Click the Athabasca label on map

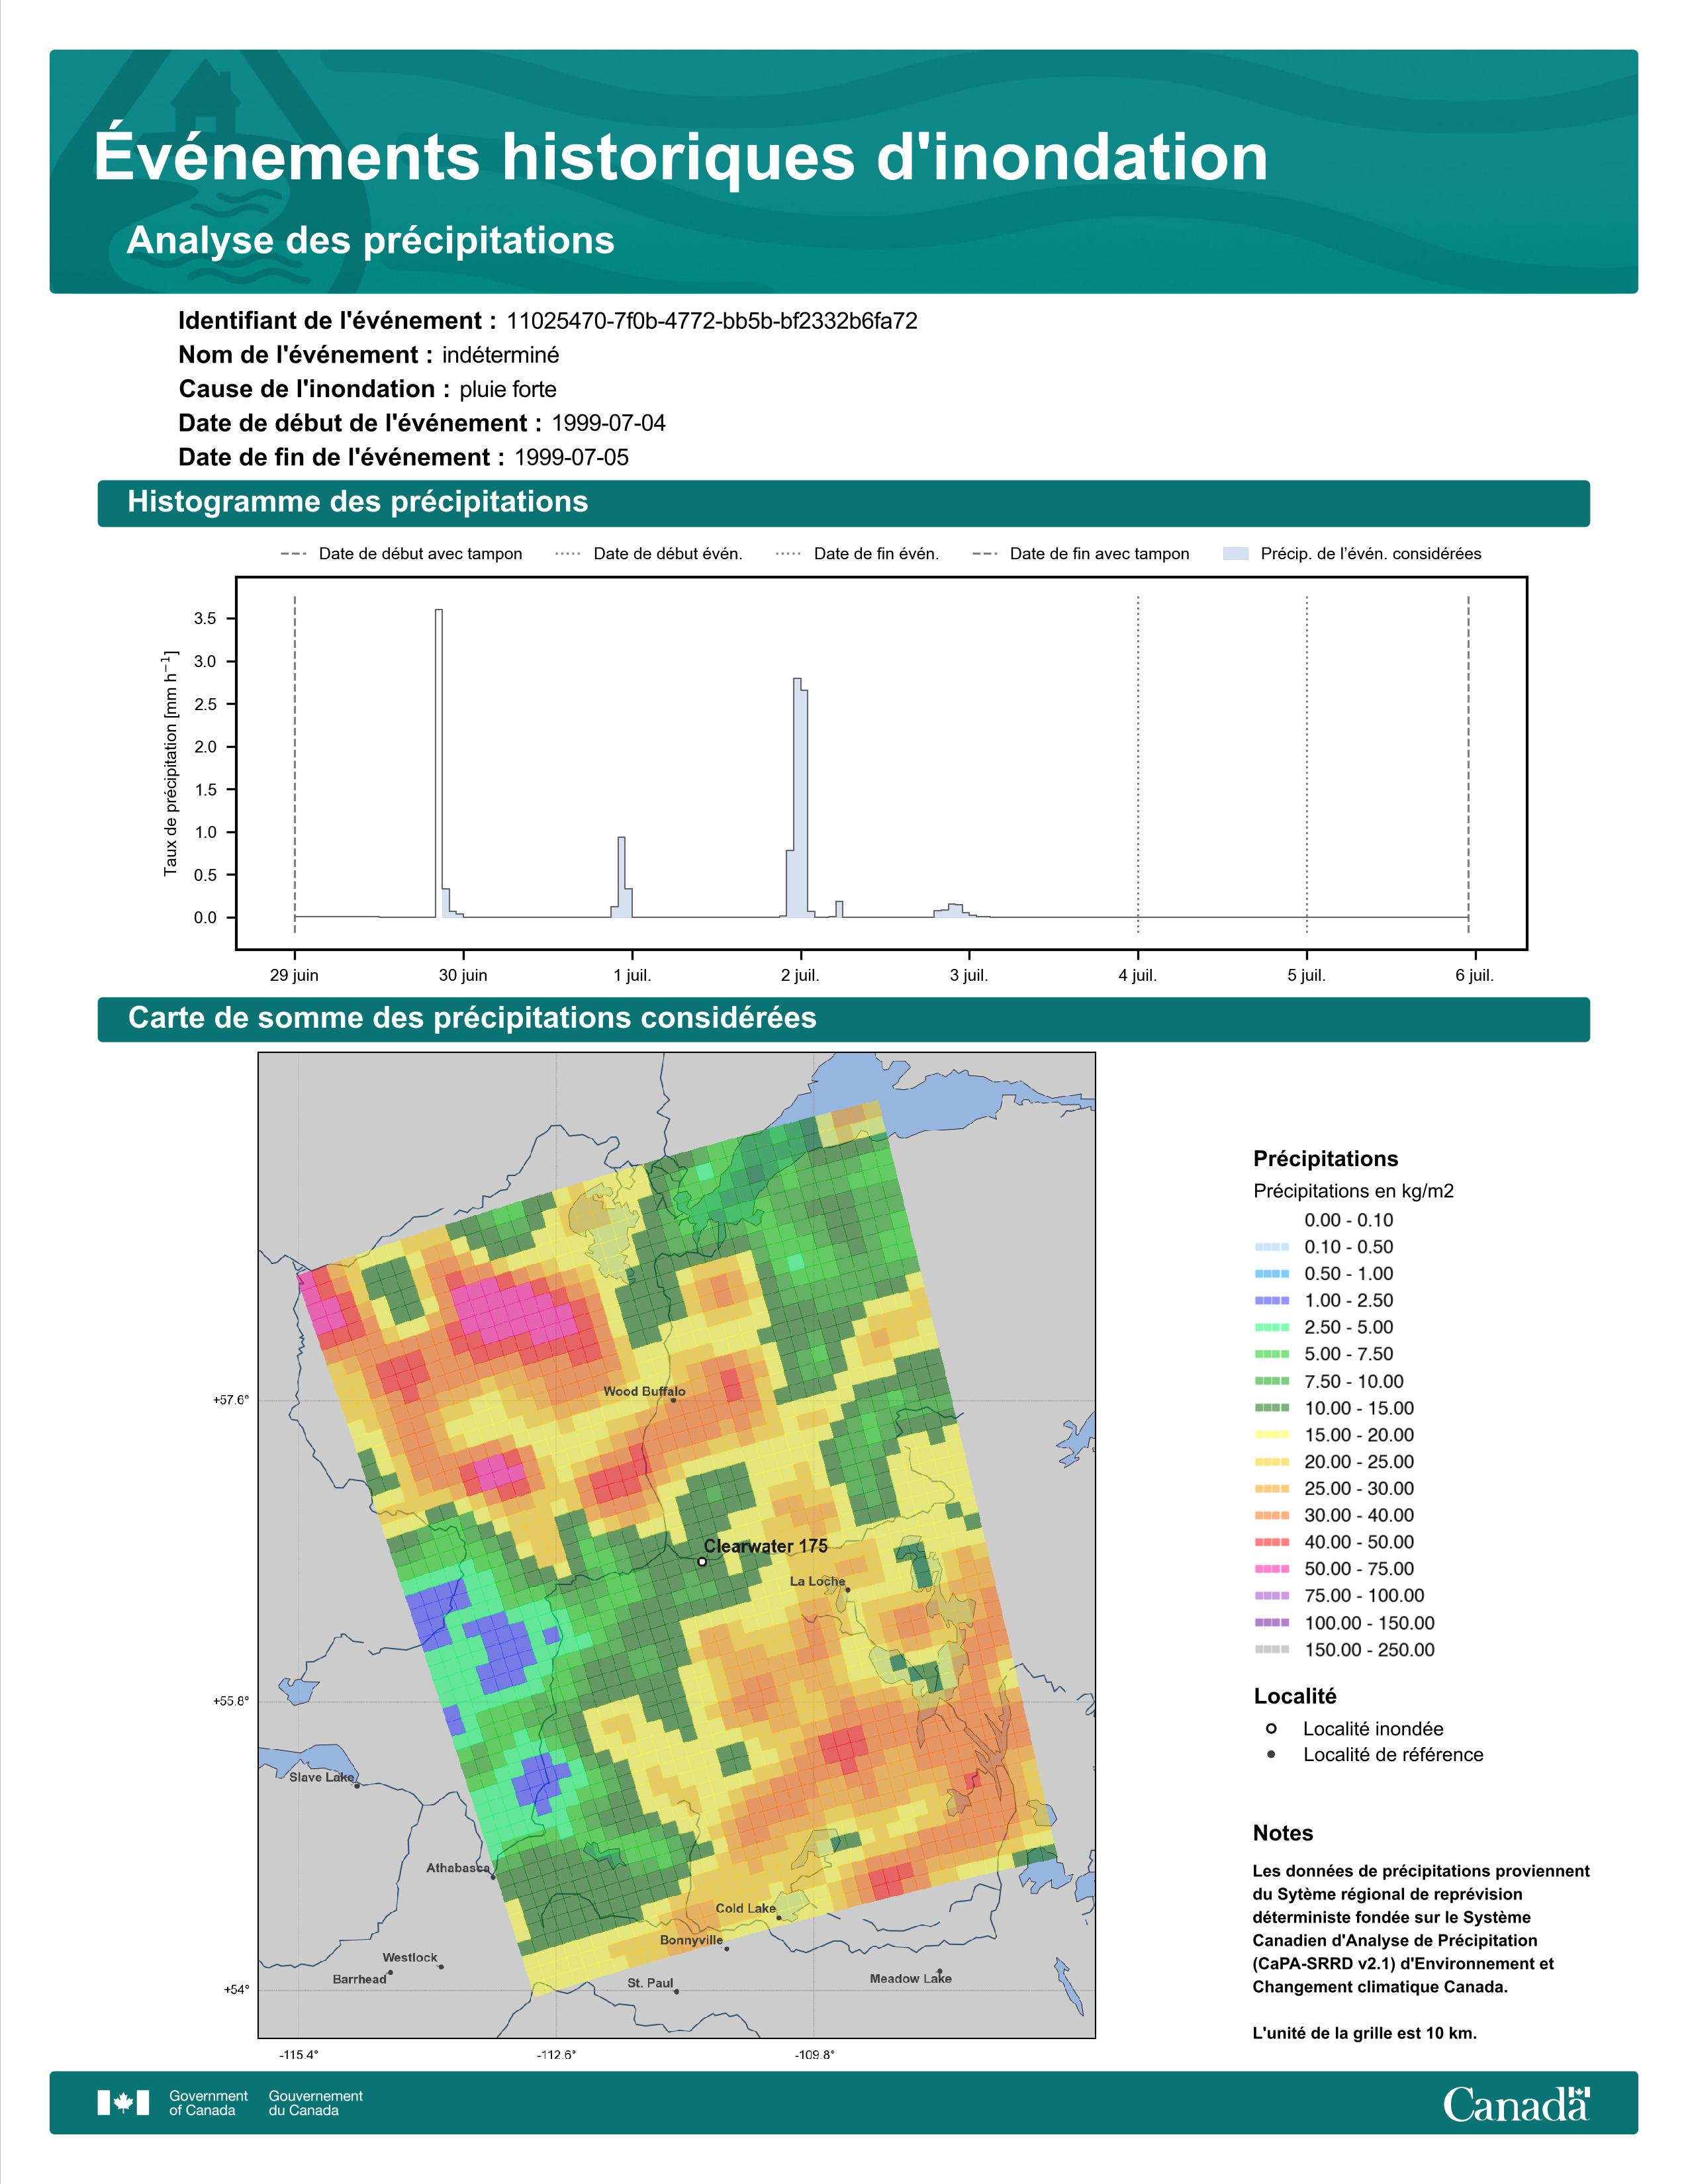click(x=458, y=1868)
